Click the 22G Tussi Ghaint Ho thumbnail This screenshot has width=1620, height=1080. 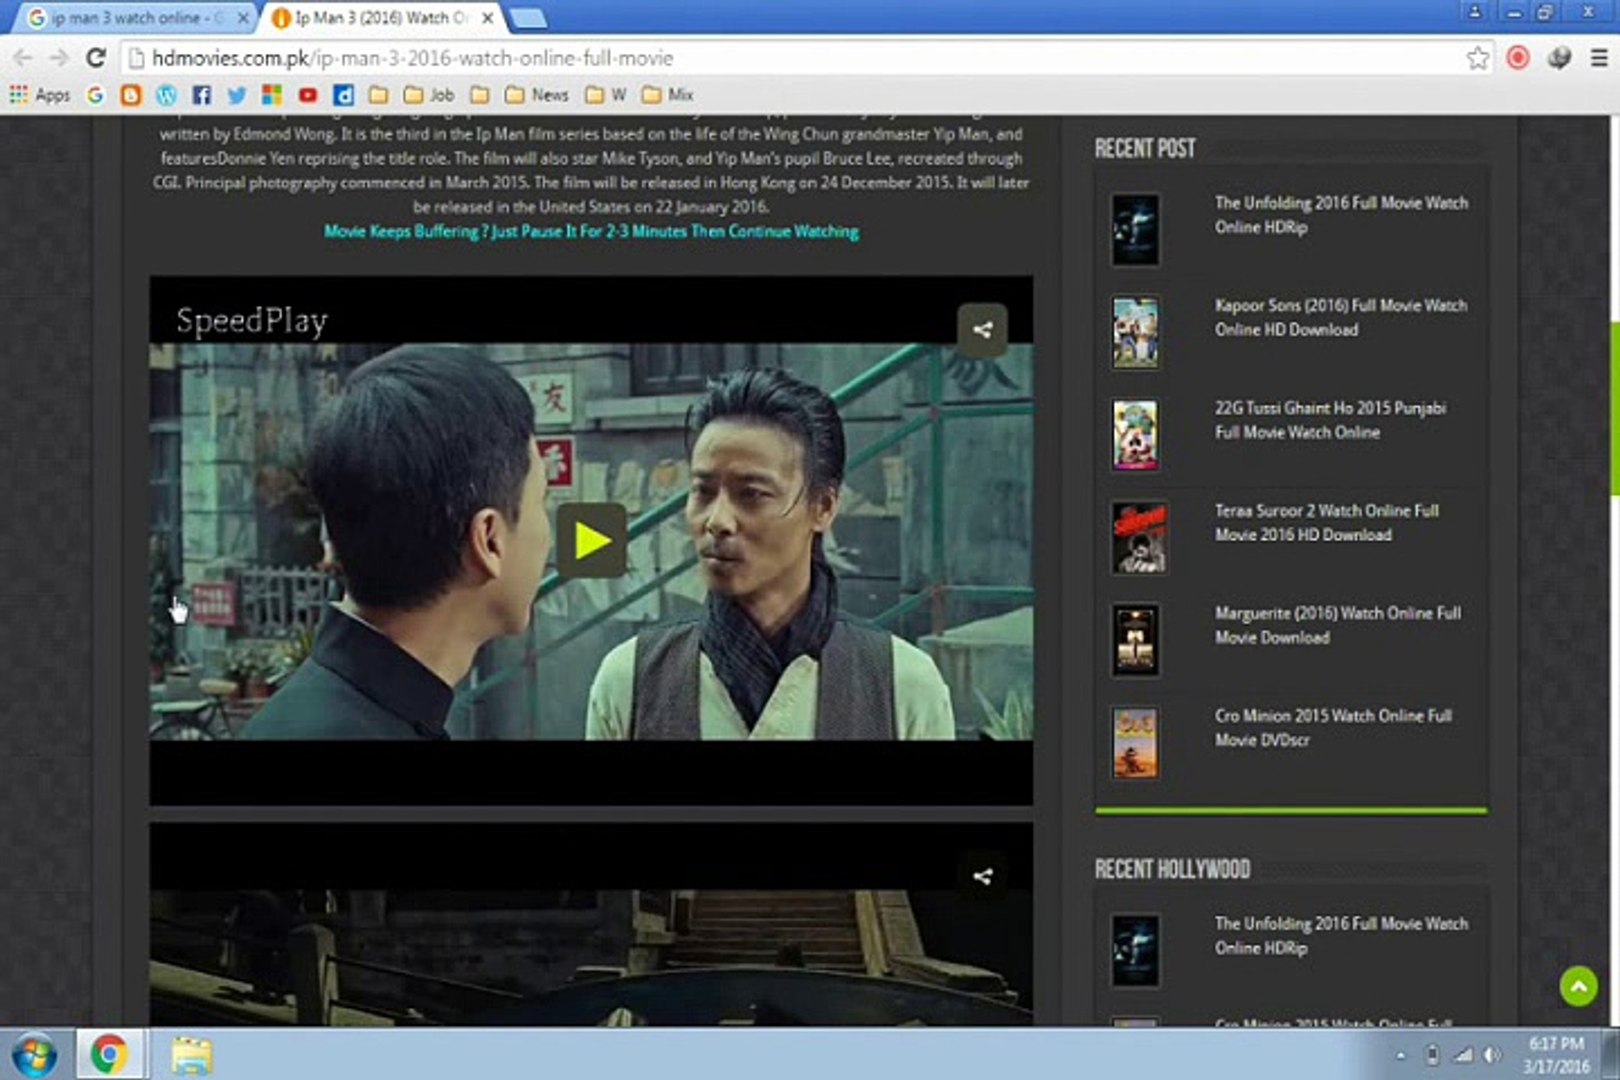[1135, 435]
